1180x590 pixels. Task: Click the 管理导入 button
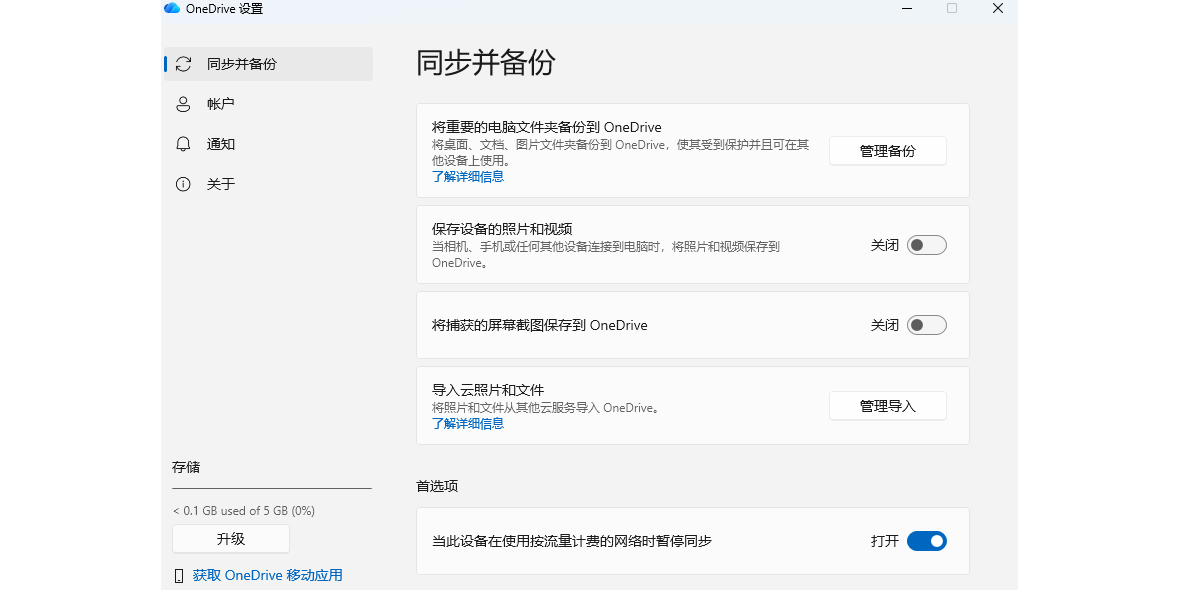pos(888,406)
